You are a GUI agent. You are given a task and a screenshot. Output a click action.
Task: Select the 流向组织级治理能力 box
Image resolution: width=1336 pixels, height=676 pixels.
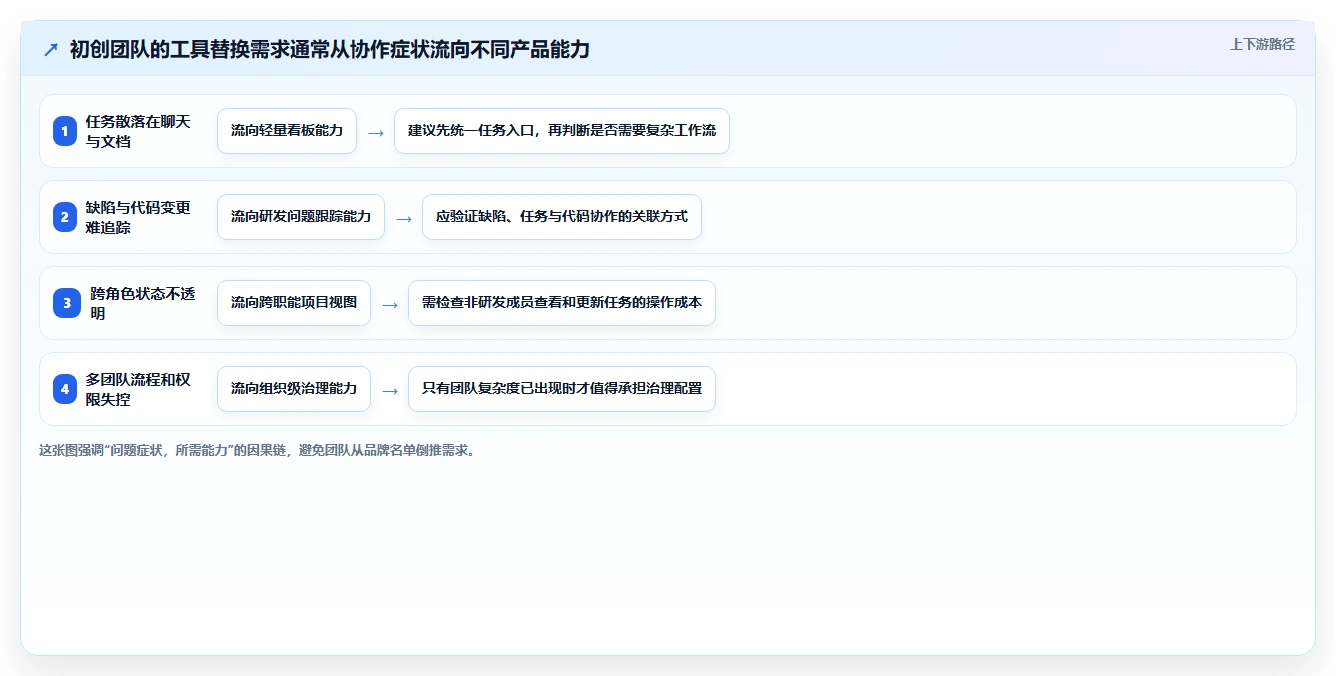pyautogui.click(x=294, y=389)
